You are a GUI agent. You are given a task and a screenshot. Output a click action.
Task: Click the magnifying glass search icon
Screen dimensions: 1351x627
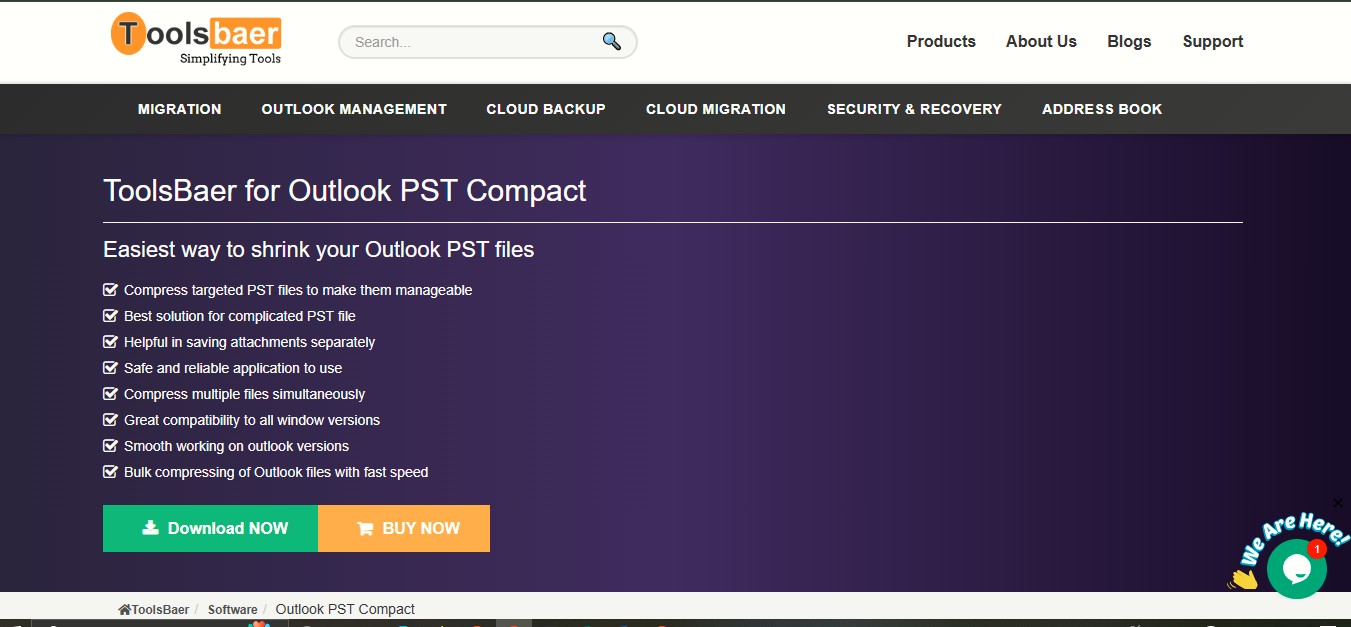coord(611,41)
